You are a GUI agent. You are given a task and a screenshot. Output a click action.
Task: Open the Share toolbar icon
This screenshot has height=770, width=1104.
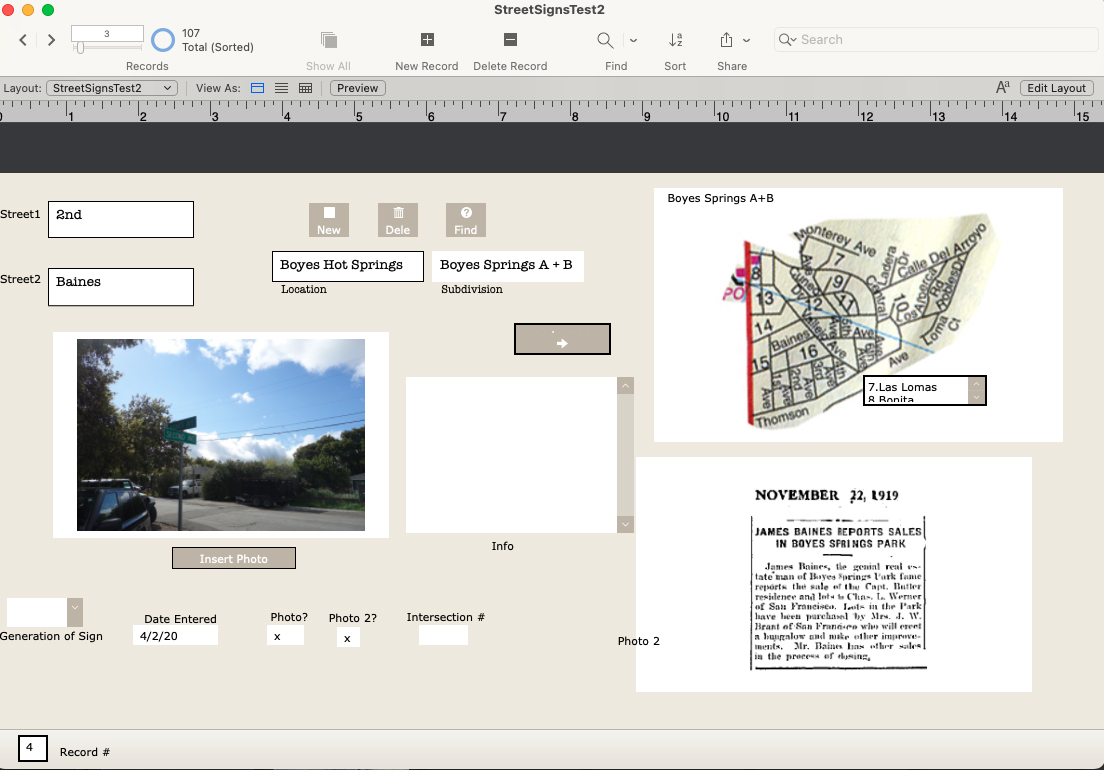click(726, 40)
